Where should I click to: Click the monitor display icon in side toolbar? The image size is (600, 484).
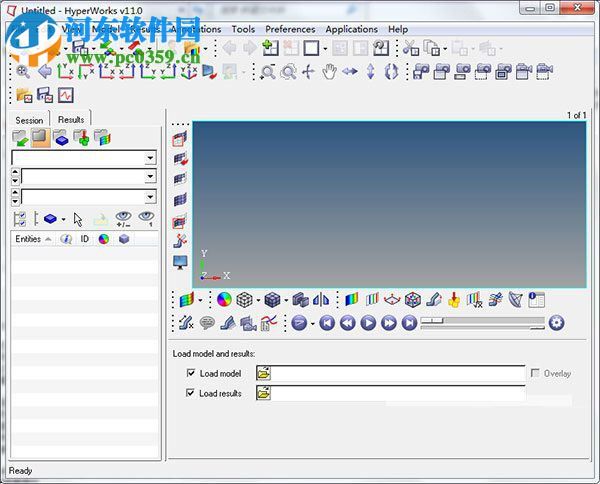coord(180,262)
